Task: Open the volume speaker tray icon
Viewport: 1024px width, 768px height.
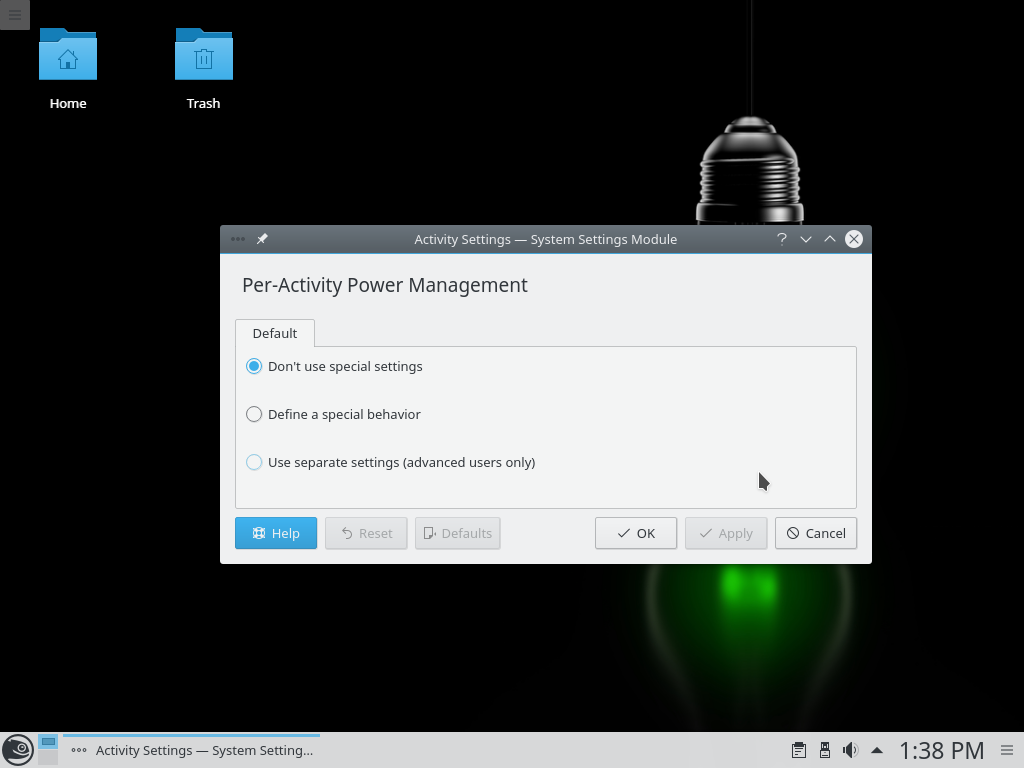Action: 850,750
